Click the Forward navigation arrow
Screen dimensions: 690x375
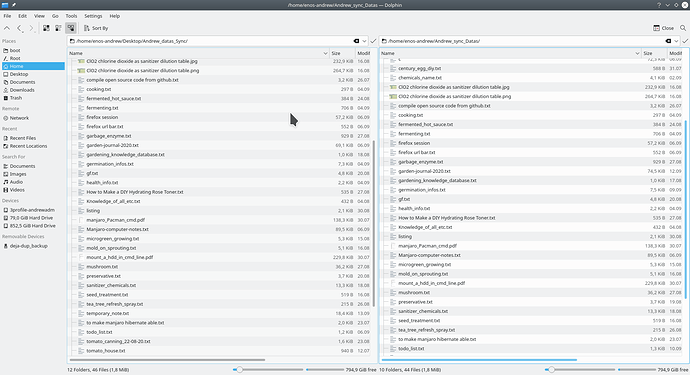click(x=31, y=28)
